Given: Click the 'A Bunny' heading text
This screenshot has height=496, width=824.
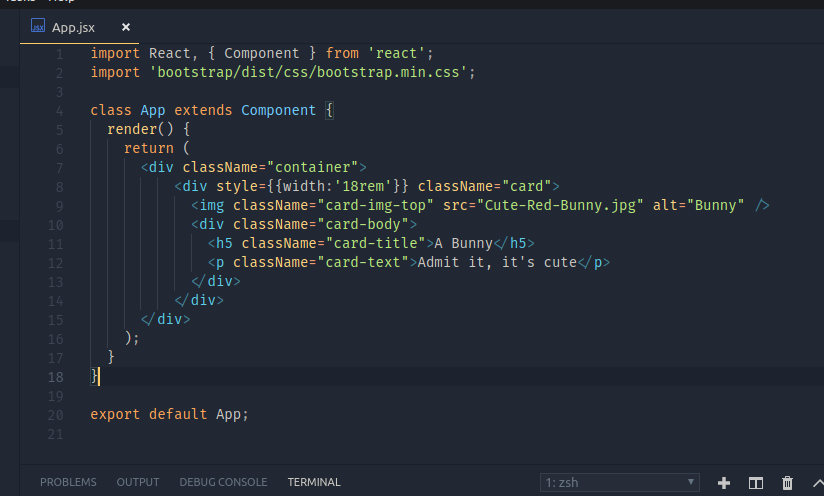Looking at the screenshot, I should pyautogui.click(x=464, y=243).
